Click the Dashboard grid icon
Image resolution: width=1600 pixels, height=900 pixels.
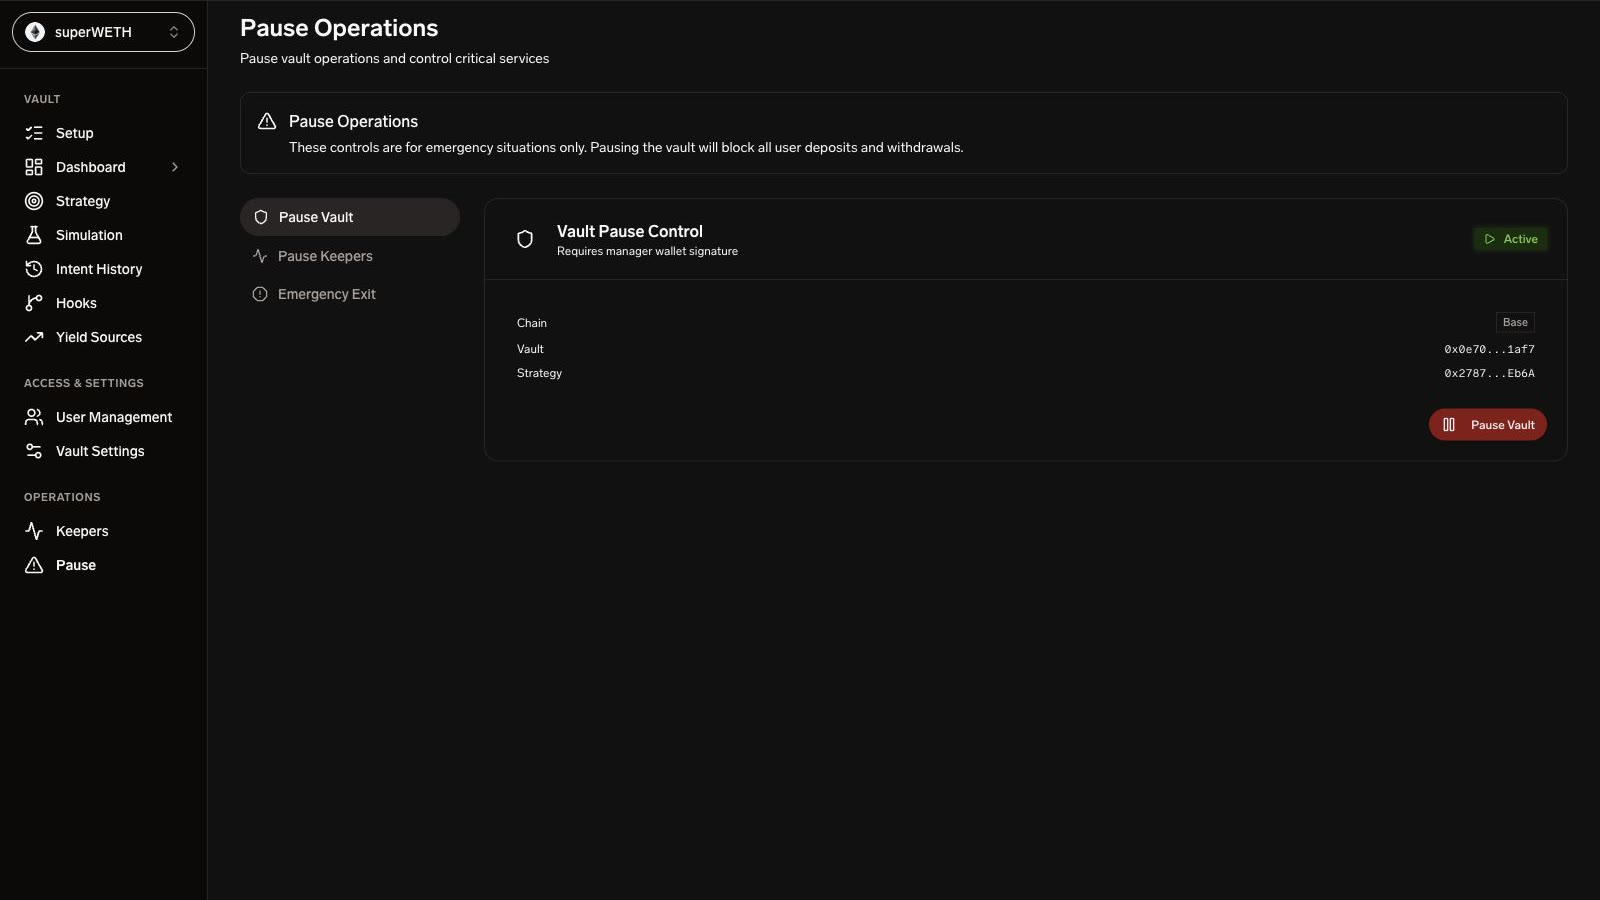[x=34, y=167]
